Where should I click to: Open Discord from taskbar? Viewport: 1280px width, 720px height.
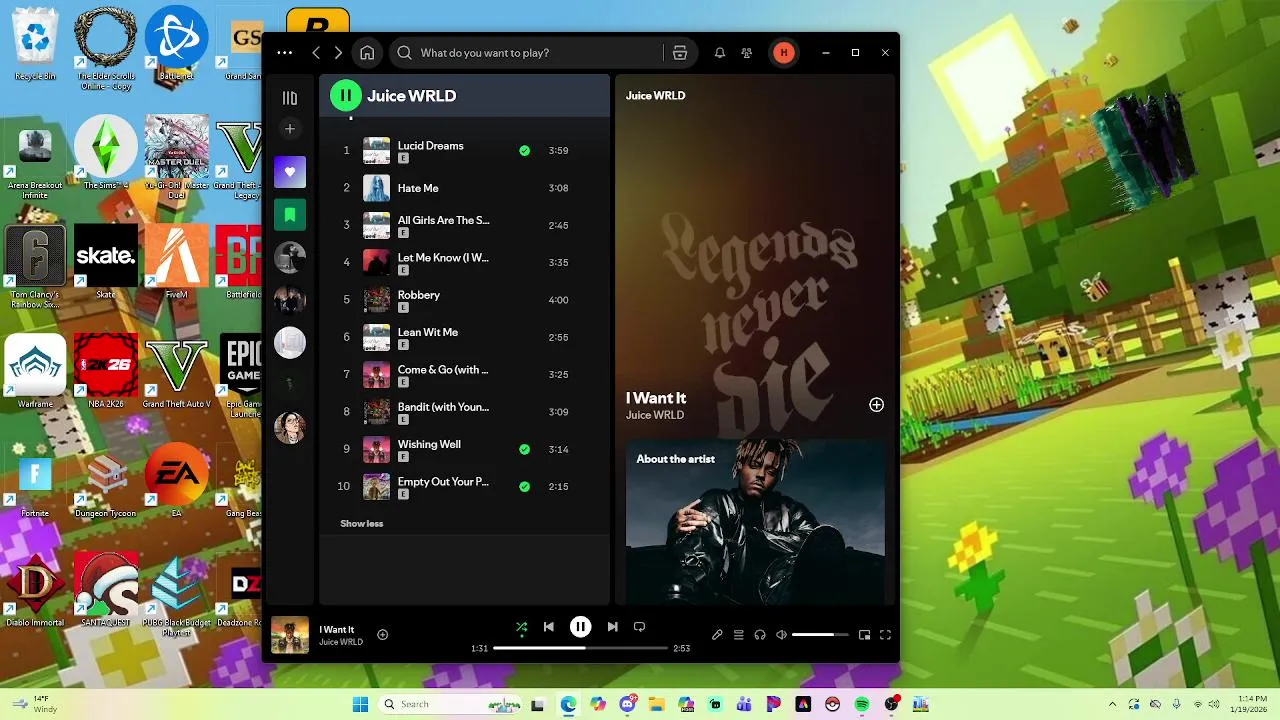pyautogui.click(x=628, y=704)
